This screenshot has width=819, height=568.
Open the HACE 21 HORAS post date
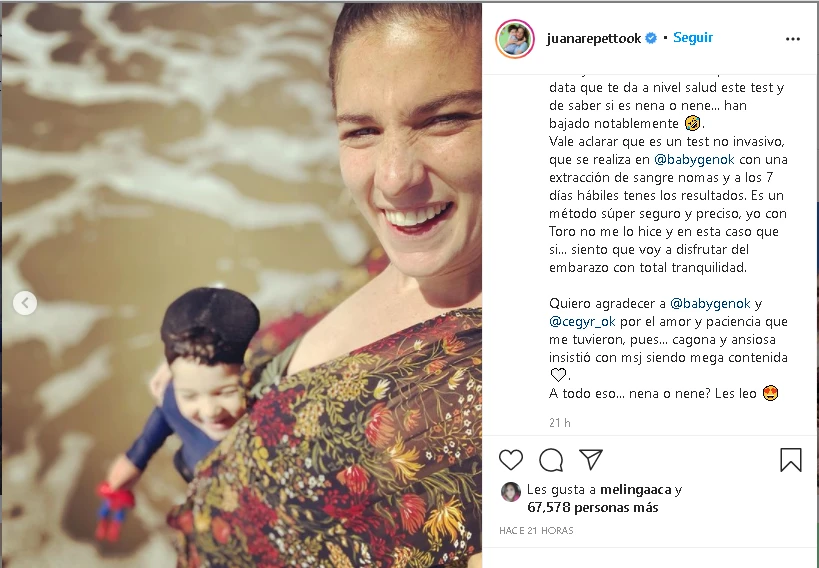coord(536,530)
